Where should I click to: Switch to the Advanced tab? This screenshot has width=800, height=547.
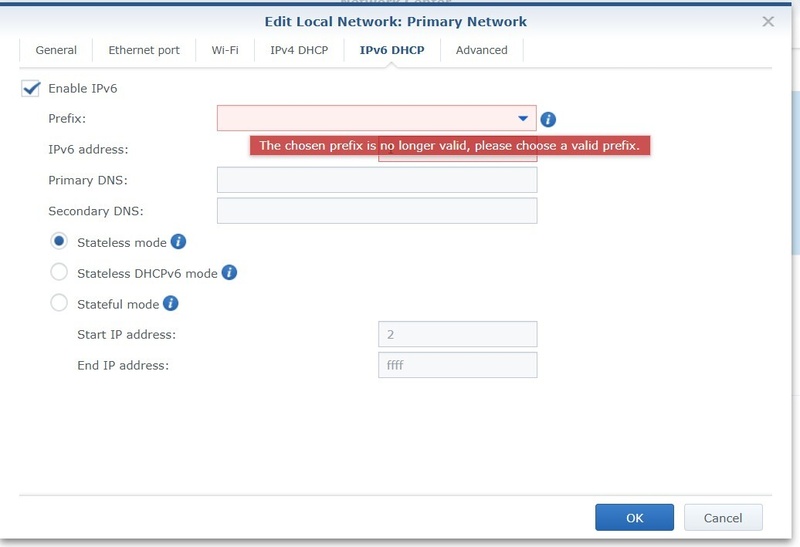click(x=482, y=50)
